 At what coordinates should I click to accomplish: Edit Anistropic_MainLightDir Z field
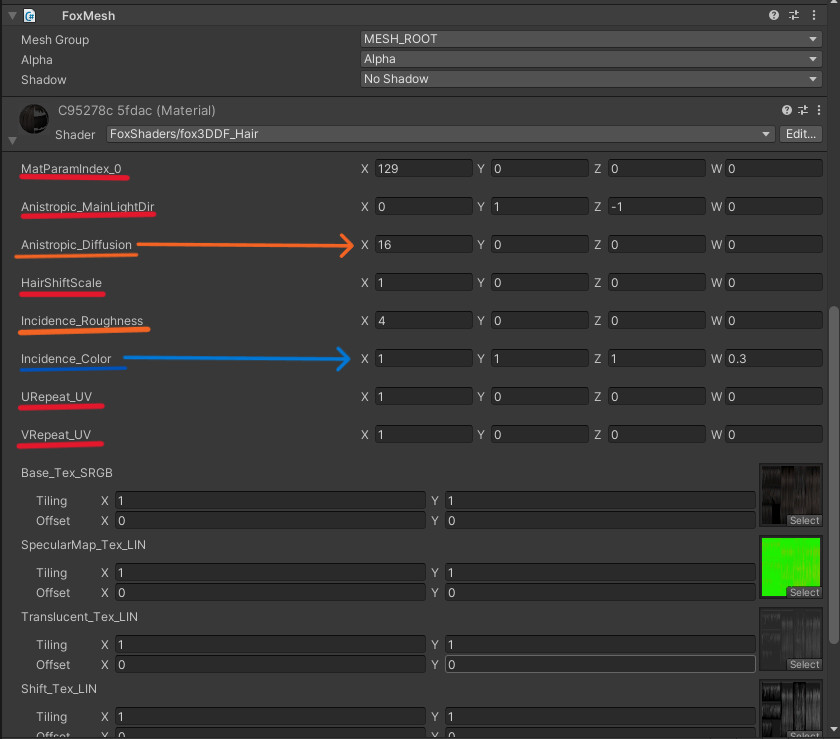(x=656, y=207)
